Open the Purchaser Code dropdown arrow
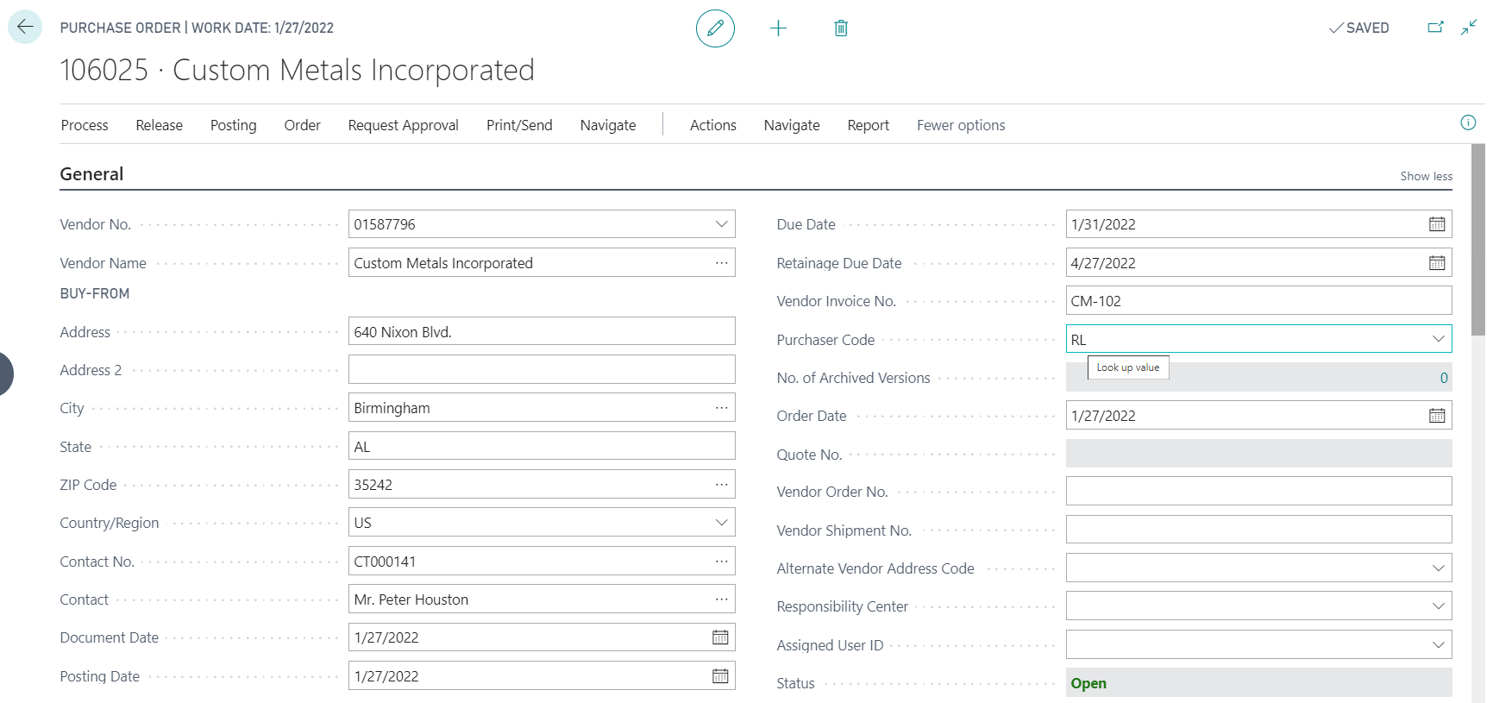Screen dimensions: 1493x703 (1438, 340)
